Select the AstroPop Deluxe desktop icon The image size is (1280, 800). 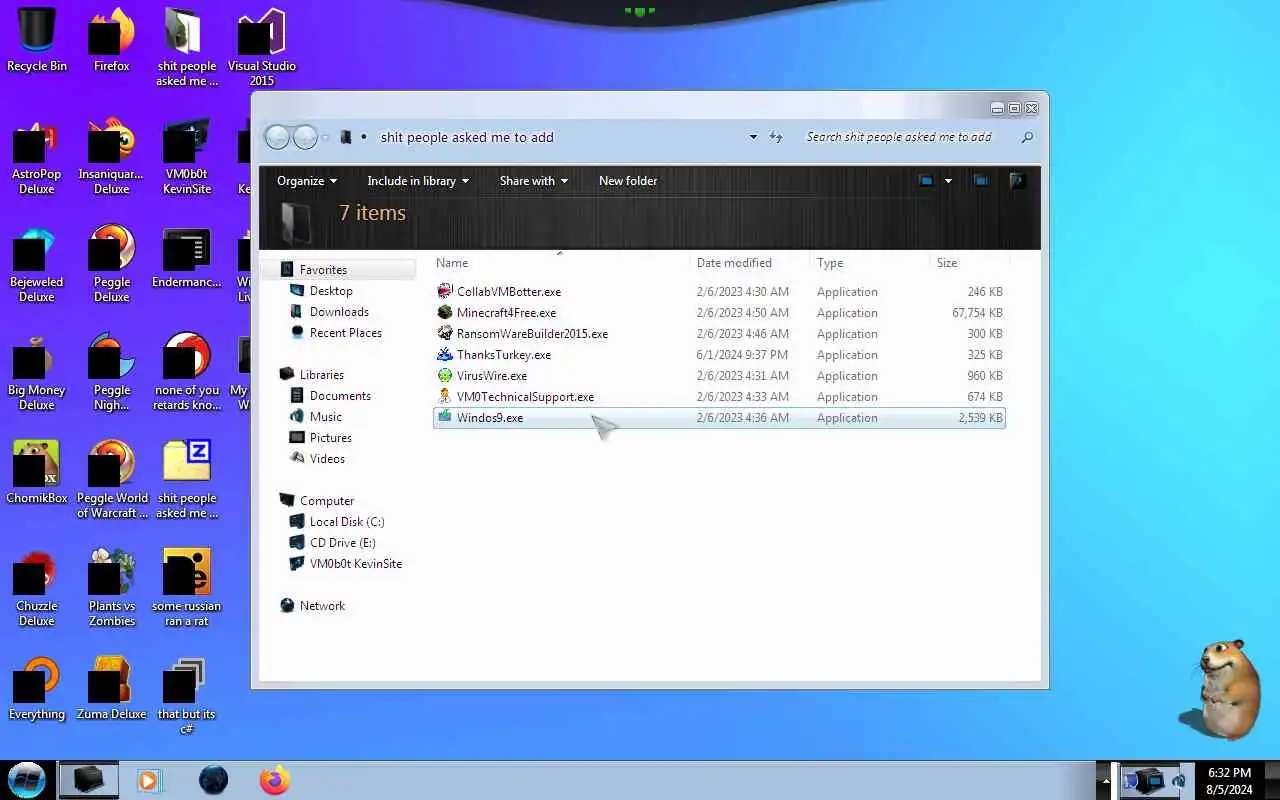37,157
